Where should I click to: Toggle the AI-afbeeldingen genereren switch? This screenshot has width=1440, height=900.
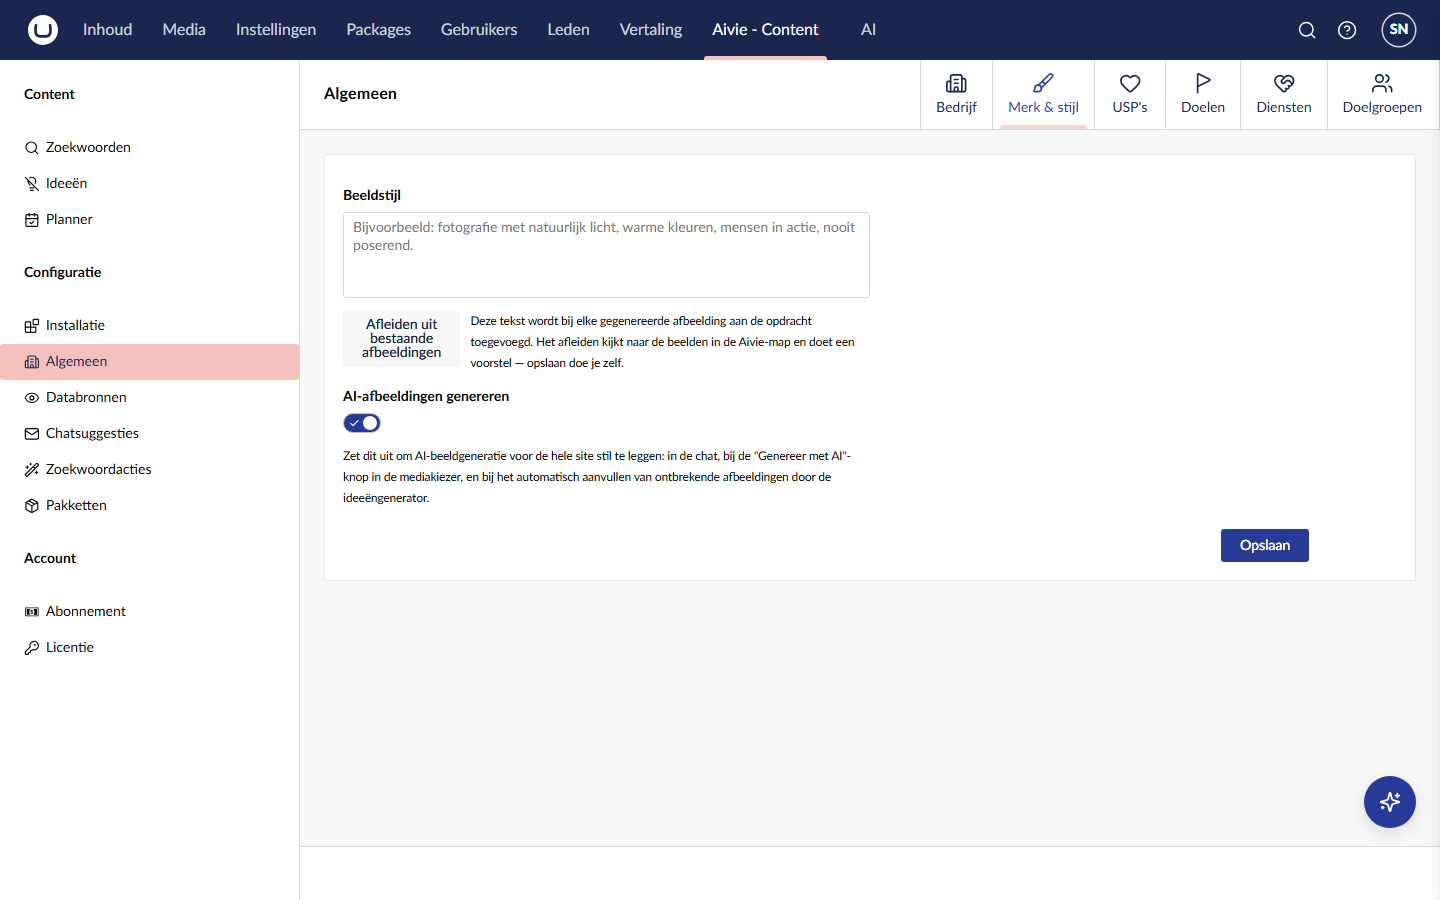(362, 423)
